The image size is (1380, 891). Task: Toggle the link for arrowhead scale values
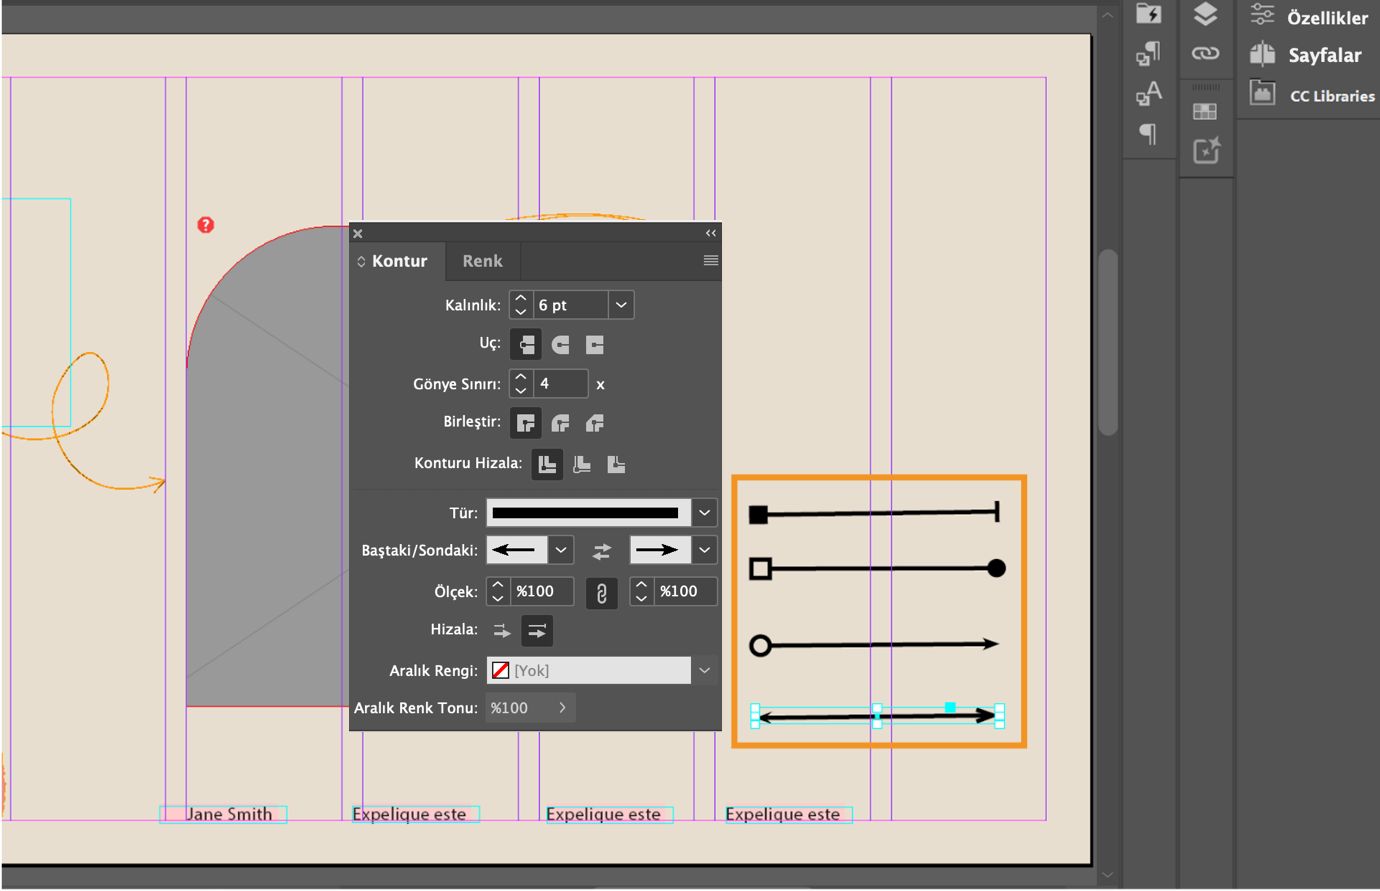601,593
